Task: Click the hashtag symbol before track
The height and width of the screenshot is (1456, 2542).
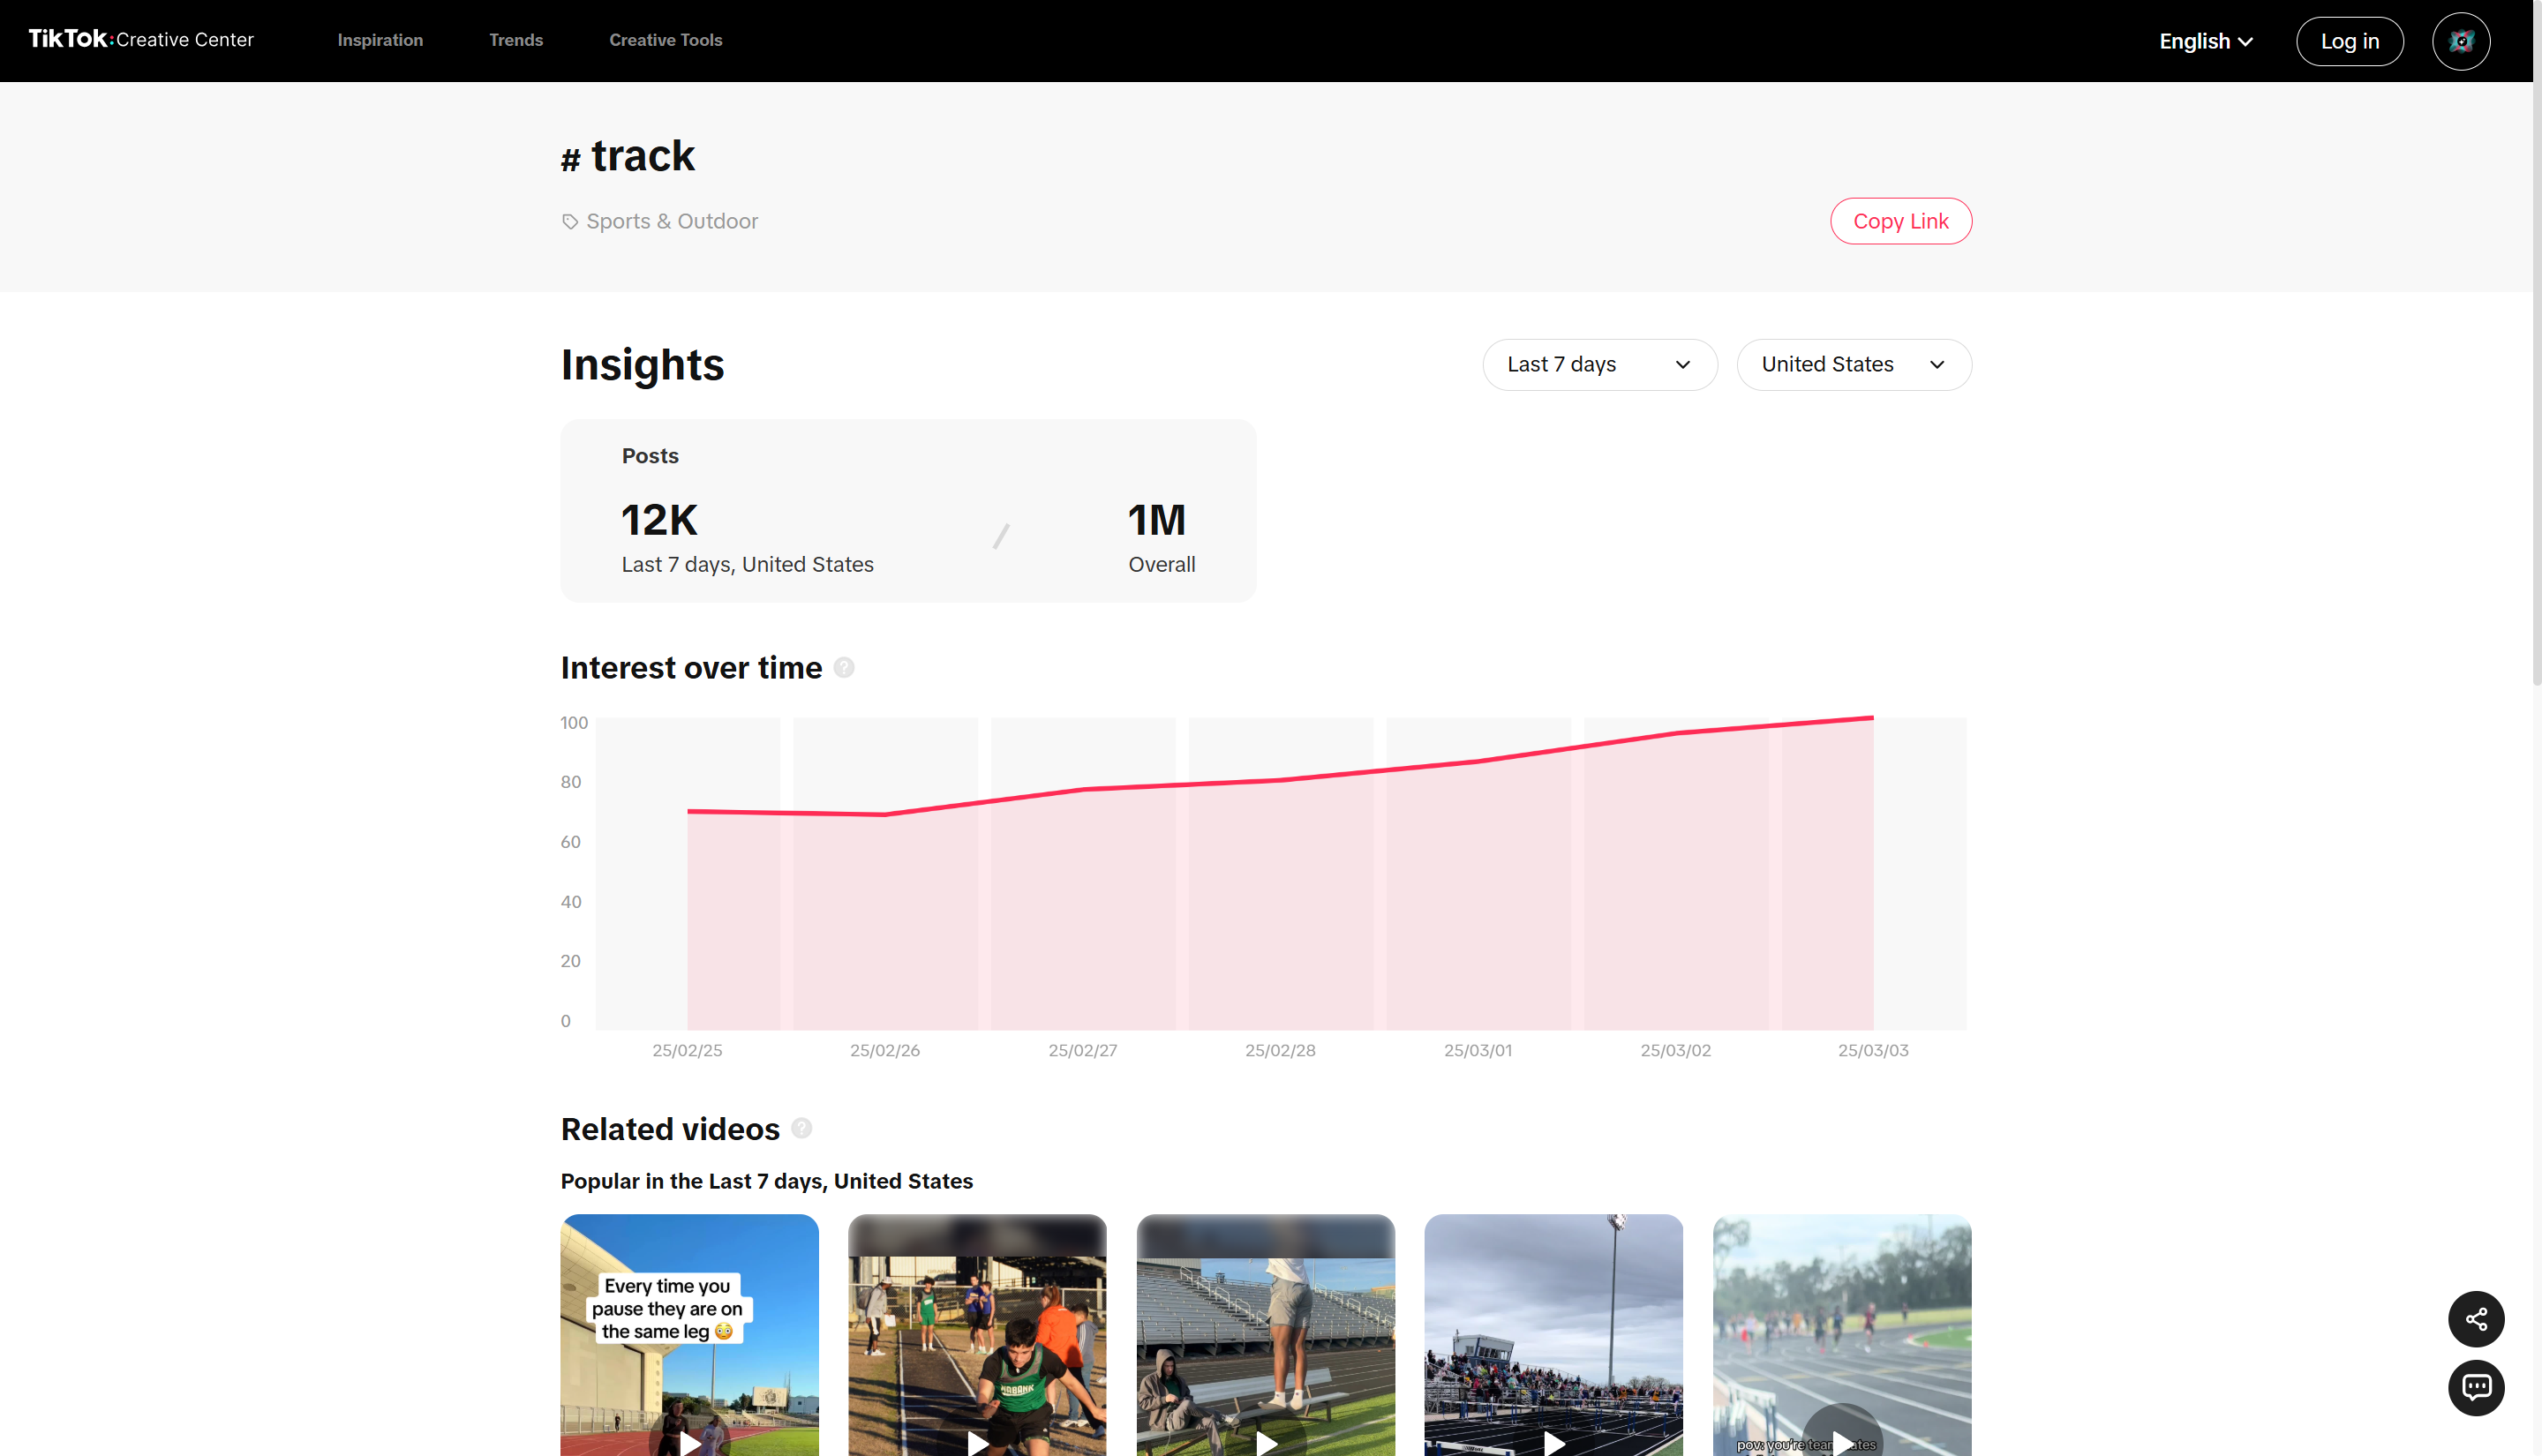Action: click(570, 157)
